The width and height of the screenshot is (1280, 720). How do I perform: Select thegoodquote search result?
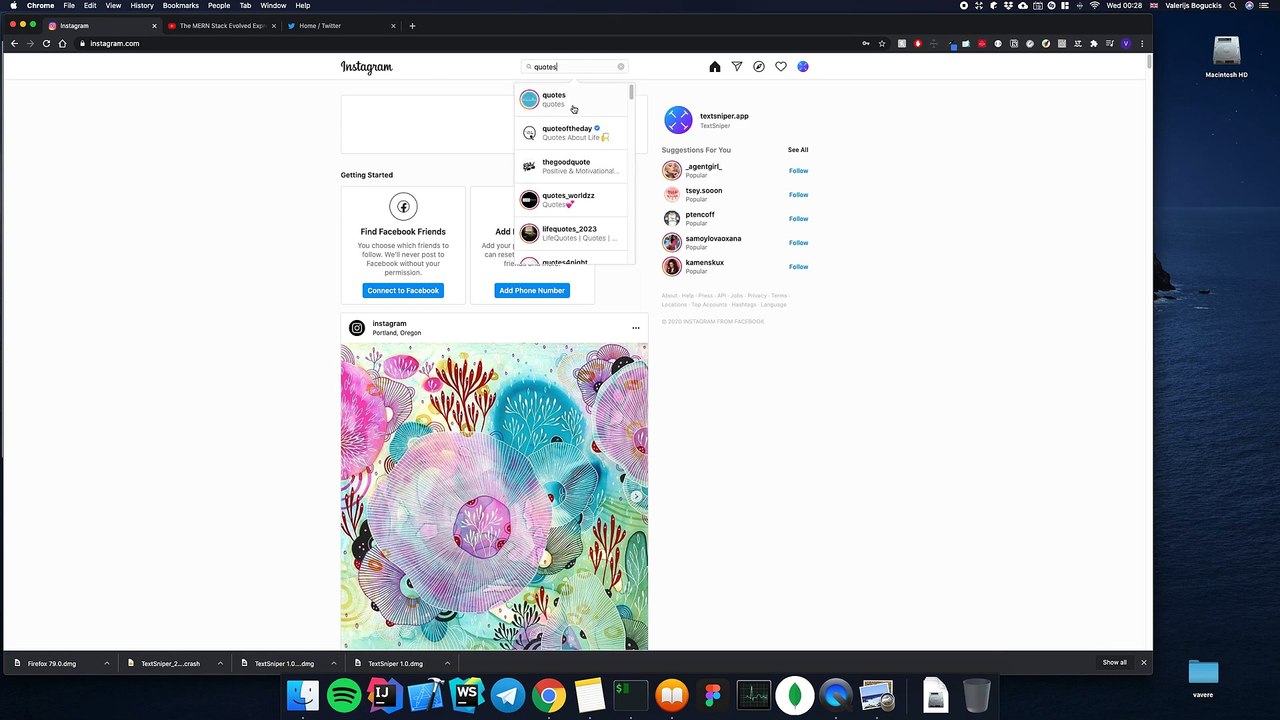572,166
